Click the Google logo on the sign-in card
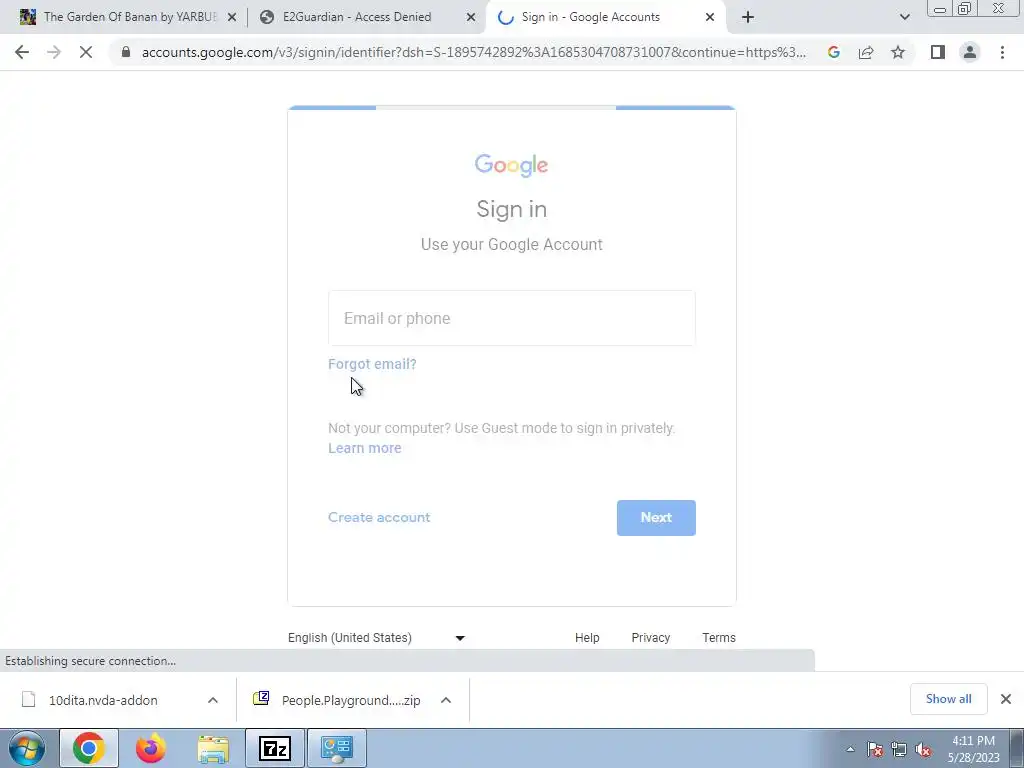The width and height of the screenshot is (1024, 768). (511, 165)
